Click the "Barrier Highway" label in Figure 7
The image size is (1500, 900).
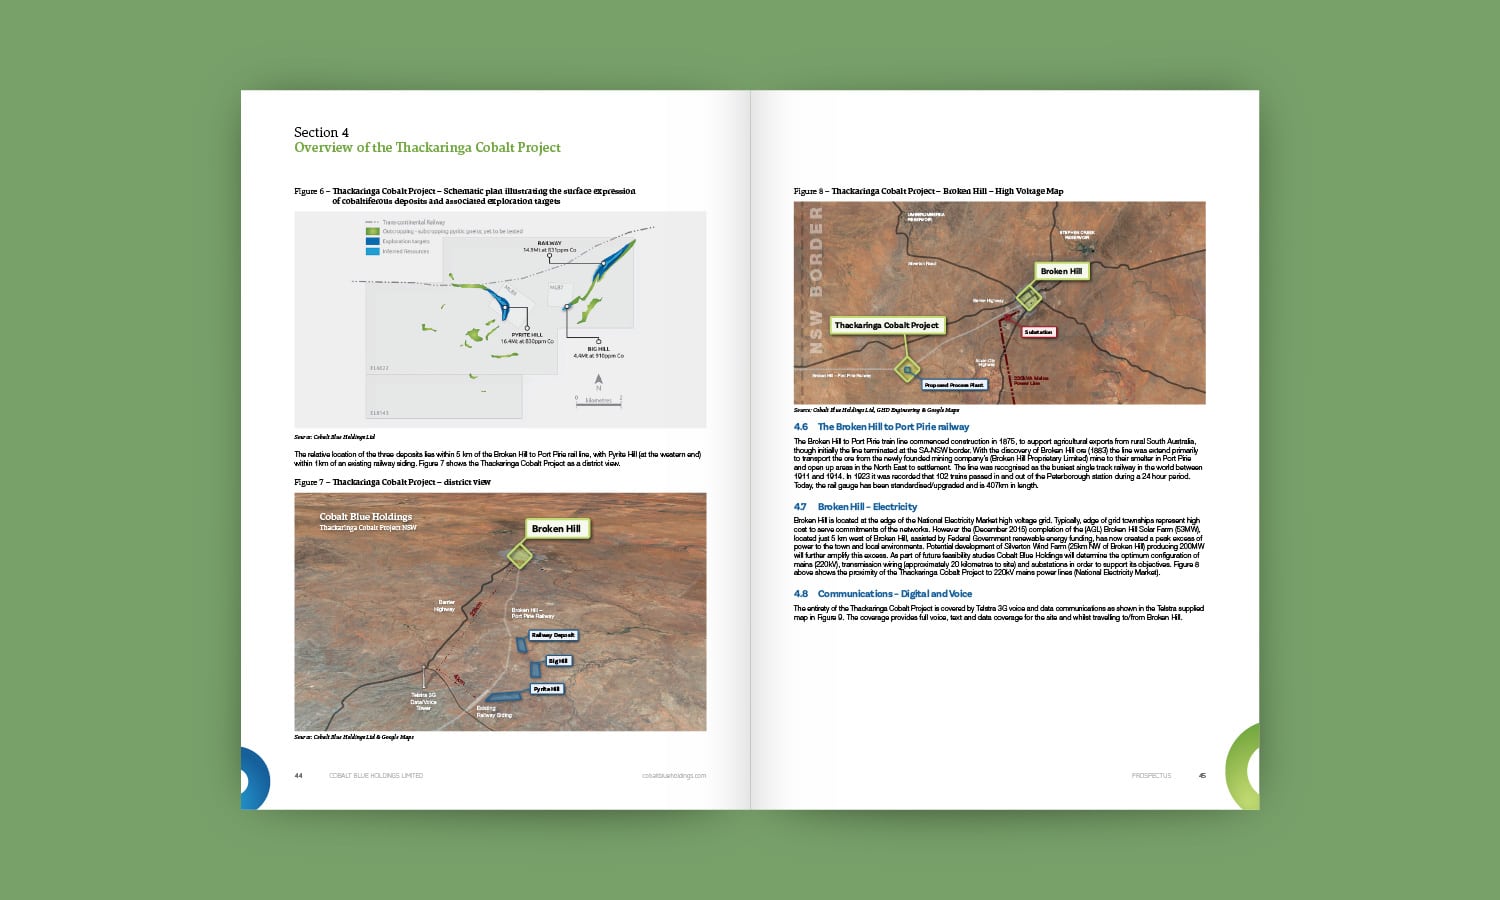(444, 605)
